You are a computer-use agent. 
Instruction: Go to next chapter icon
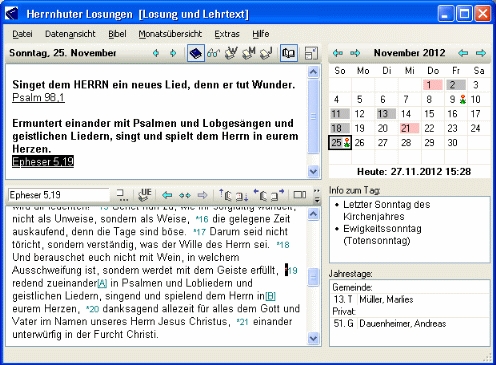point(242,196)
